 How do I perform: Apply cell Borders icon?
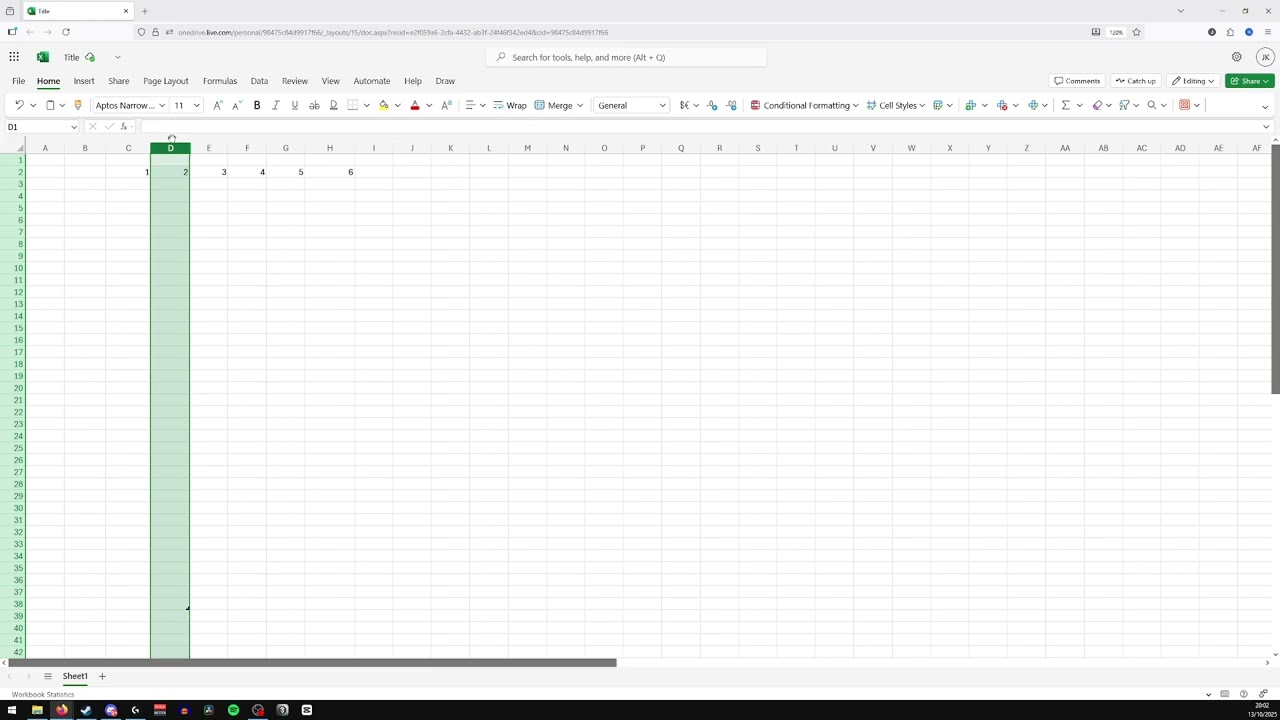pos(352,105)
